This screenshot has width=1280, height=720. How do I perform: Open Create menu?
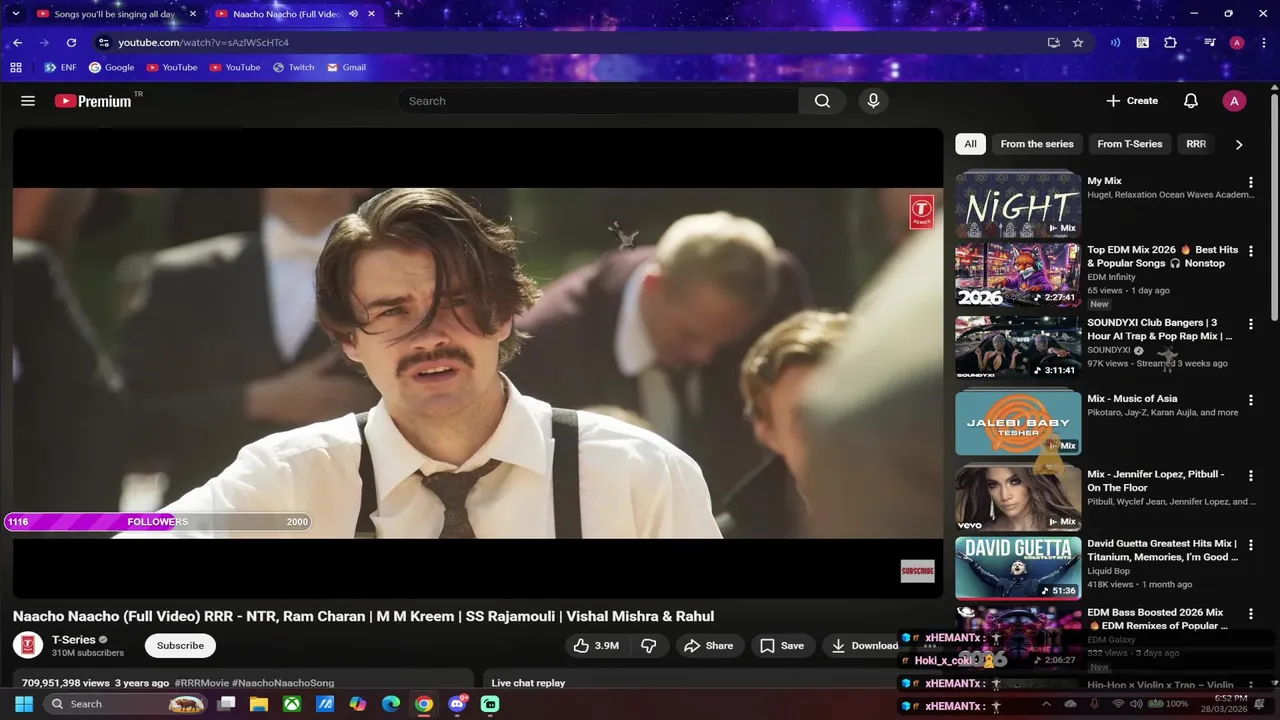(1132, 101)
